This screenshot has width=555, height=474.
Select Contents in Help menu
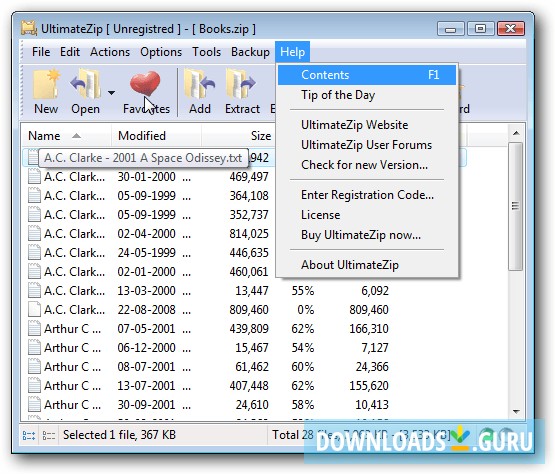tap(367, 75)
